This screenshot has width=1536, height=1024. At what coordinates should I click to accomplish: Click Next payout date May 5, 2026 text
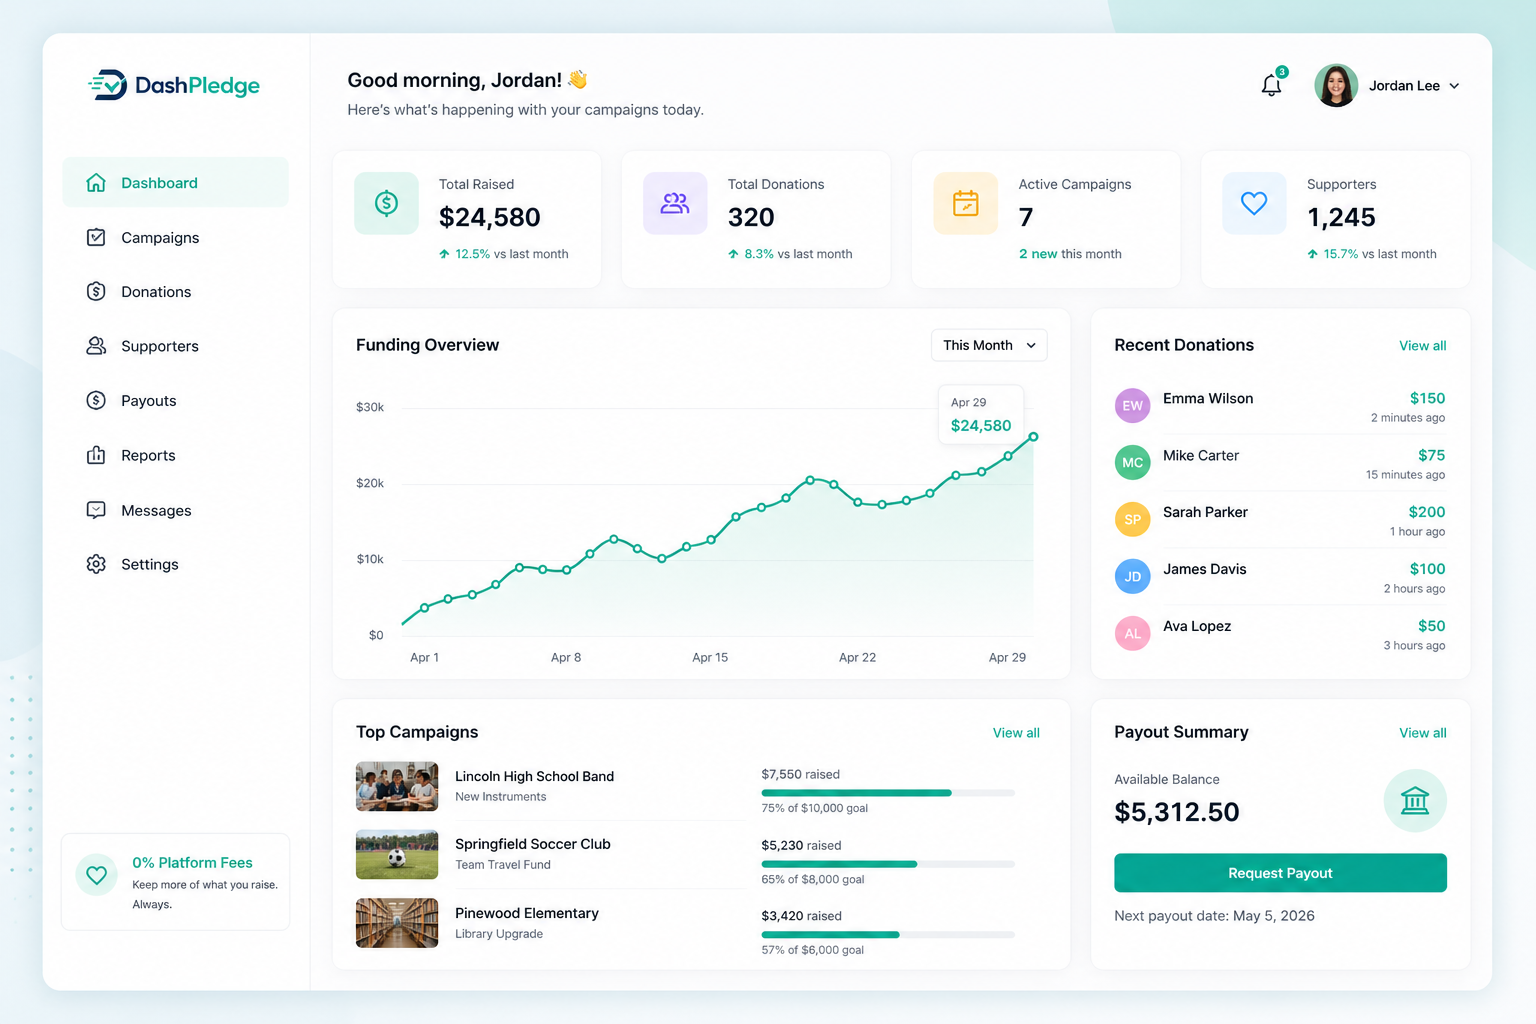[x=1214, y=916]
